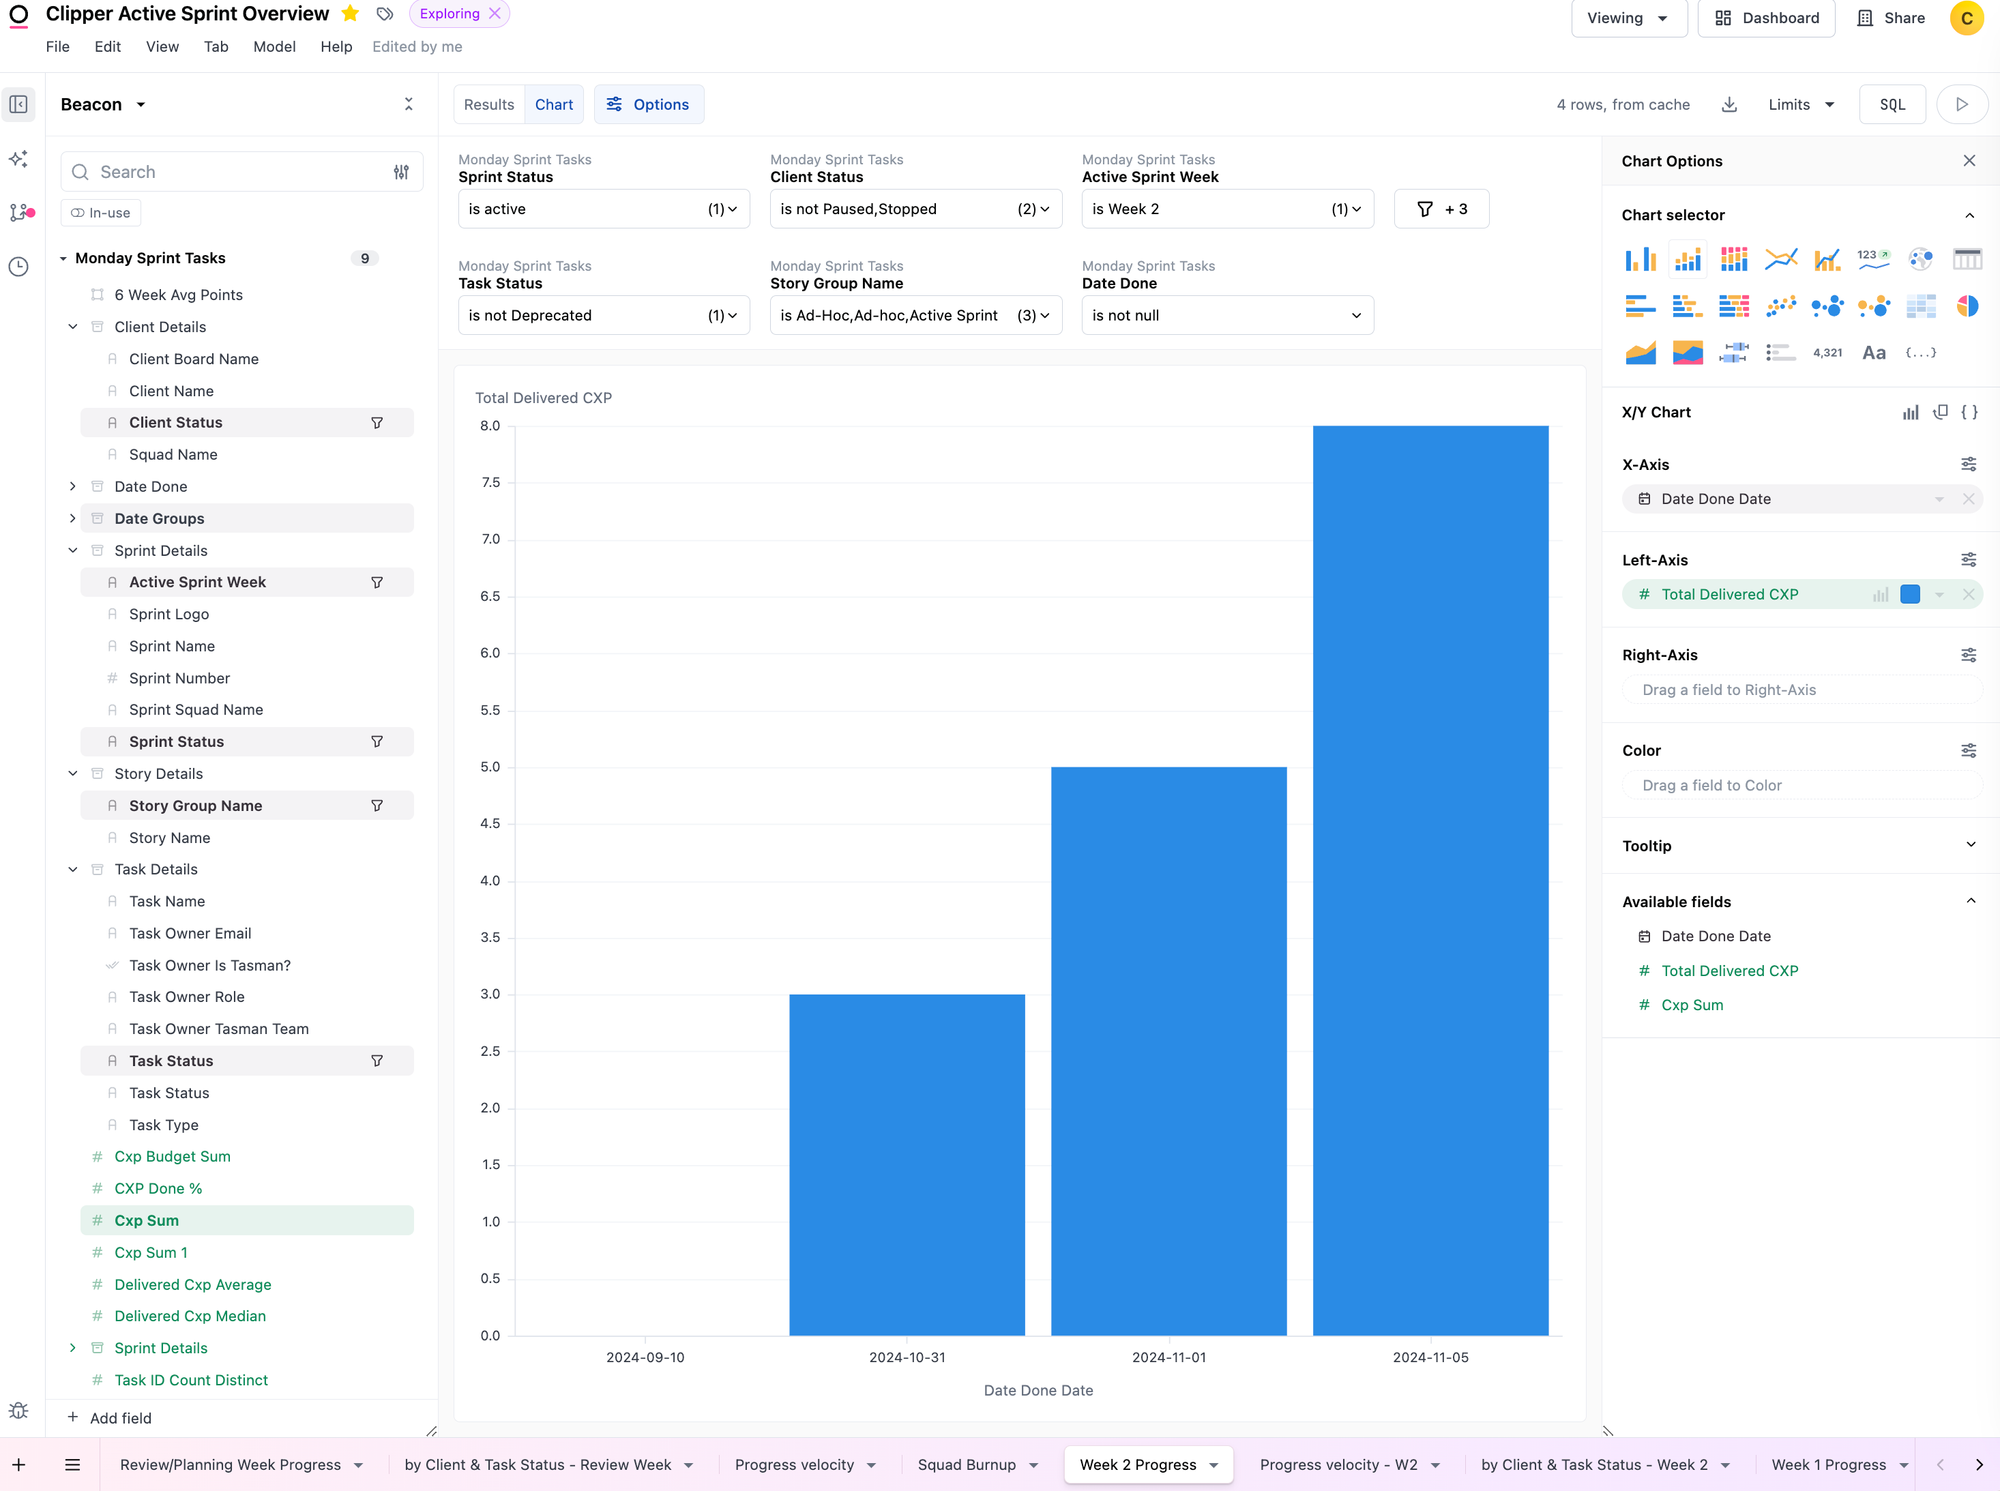This screenshot has width=2000, height=1491.
Task: Pick the box plot chart icon
Action: 1733,352
